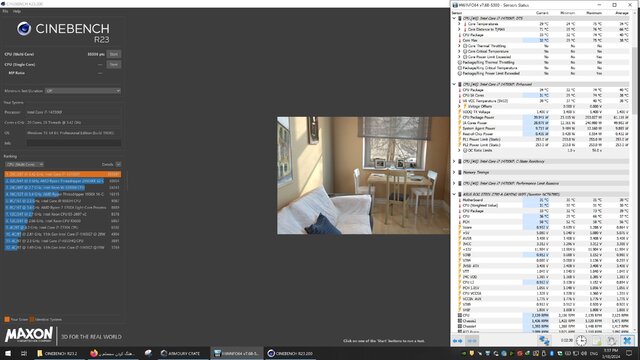Select the CPU Package Power sensor row
Viewport: 640px width, 360px height.
(543, 117)
